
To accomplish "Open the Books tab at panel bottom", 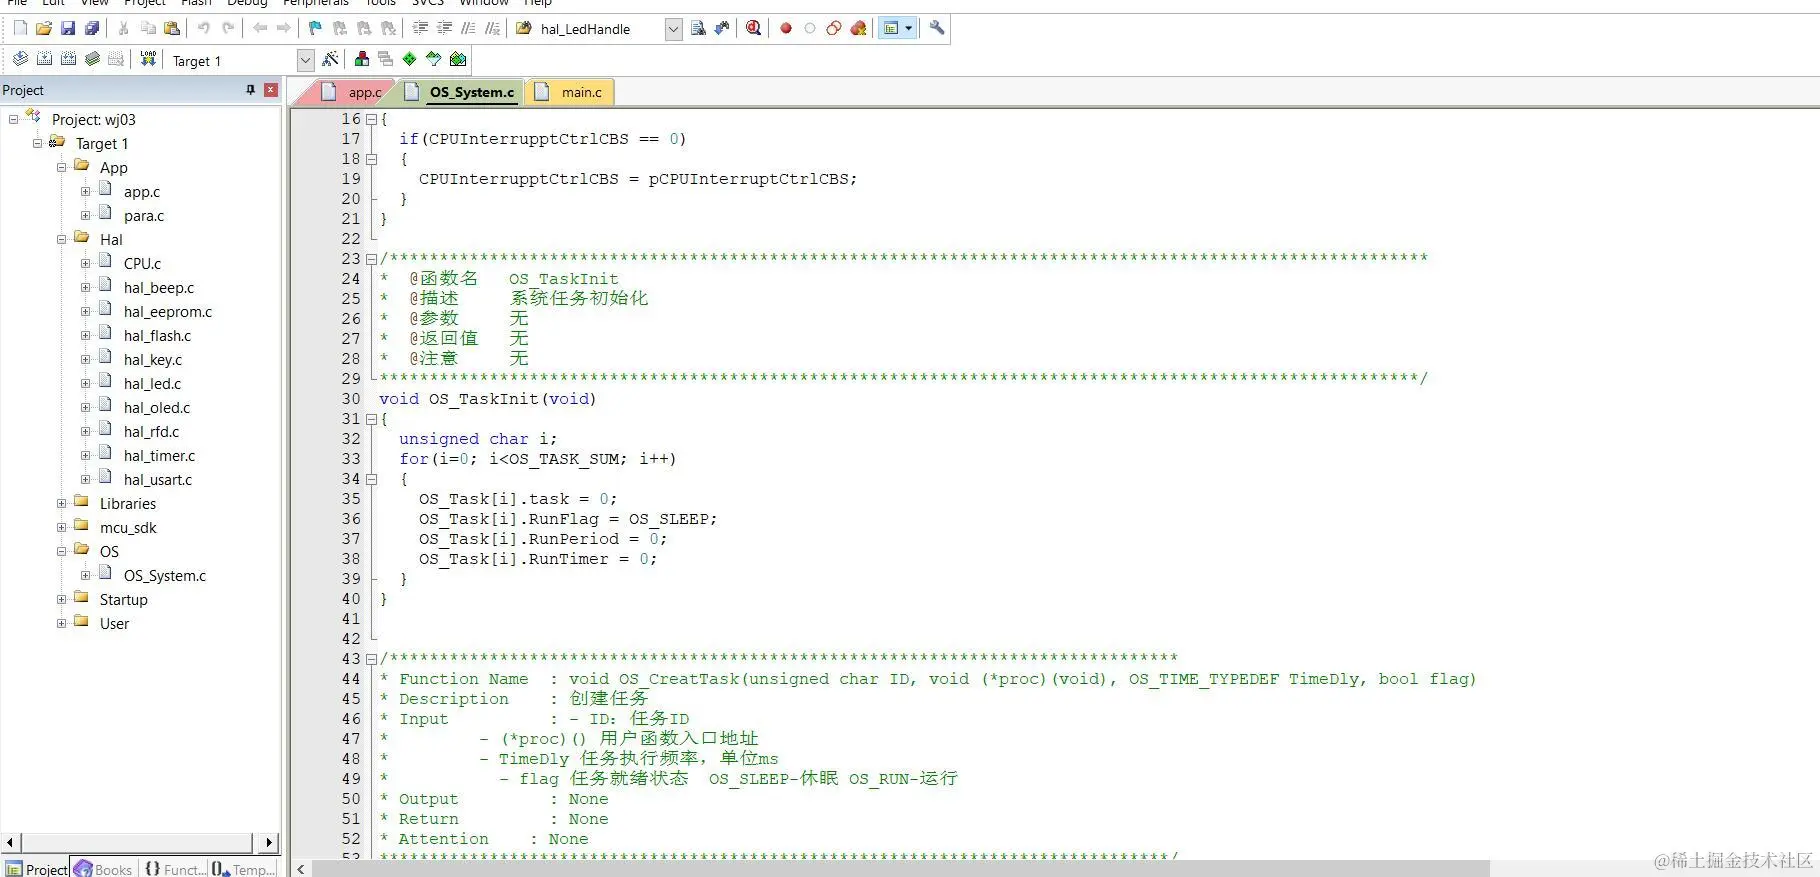I will click(103, 869).
